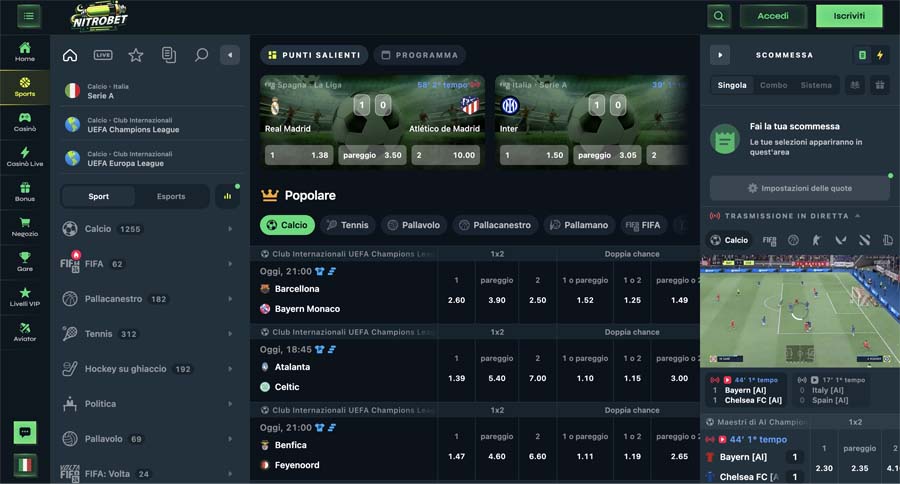Toggle betslip mode green icon in Scommessa

pyautogui.click(x=862, y=55)
